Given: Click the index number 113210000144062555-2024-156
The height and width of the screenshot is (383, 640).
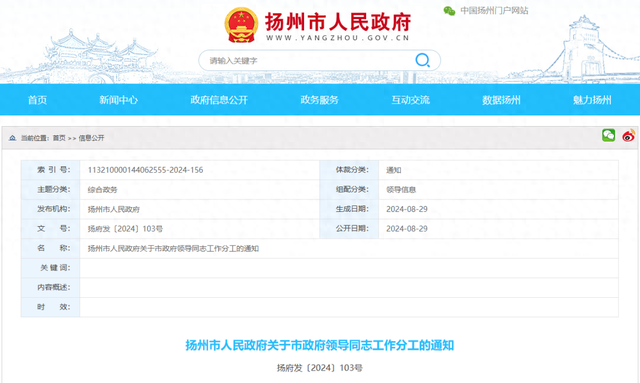Looking at the screenshot, I should [x=145, y=170].
